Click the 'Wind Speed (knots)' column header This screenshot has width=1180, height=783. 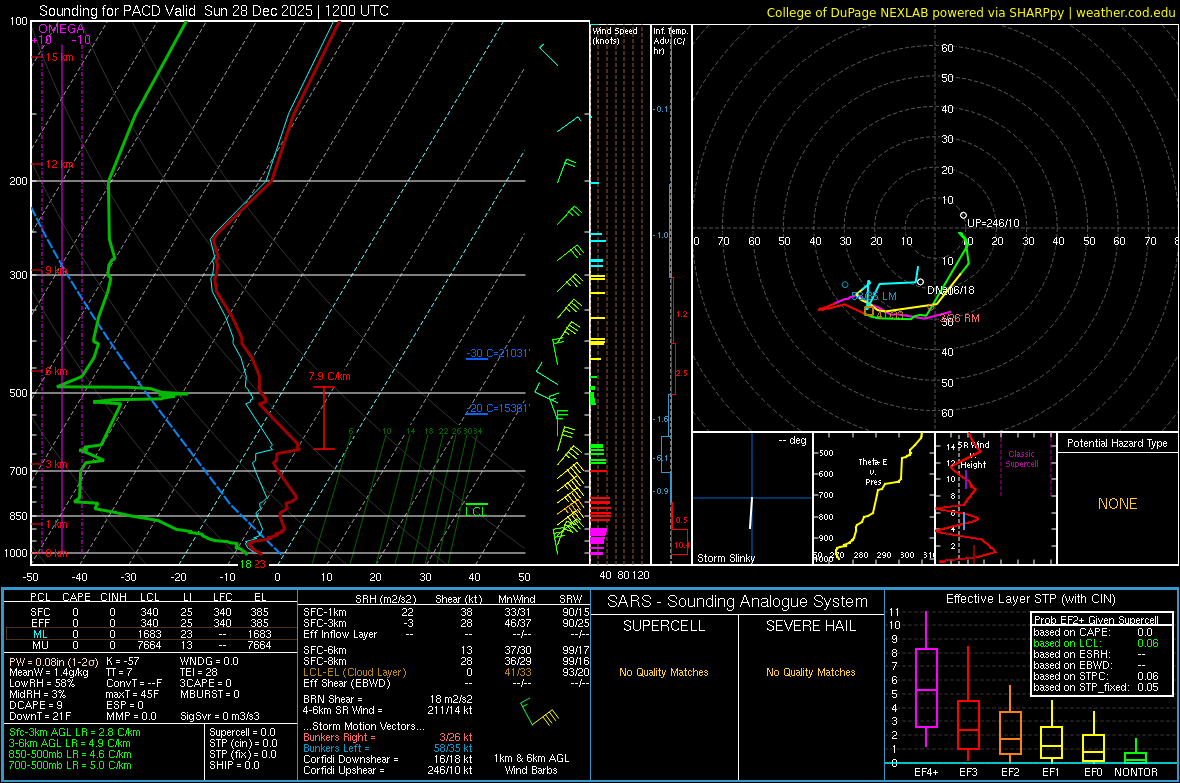pos(615,35)
